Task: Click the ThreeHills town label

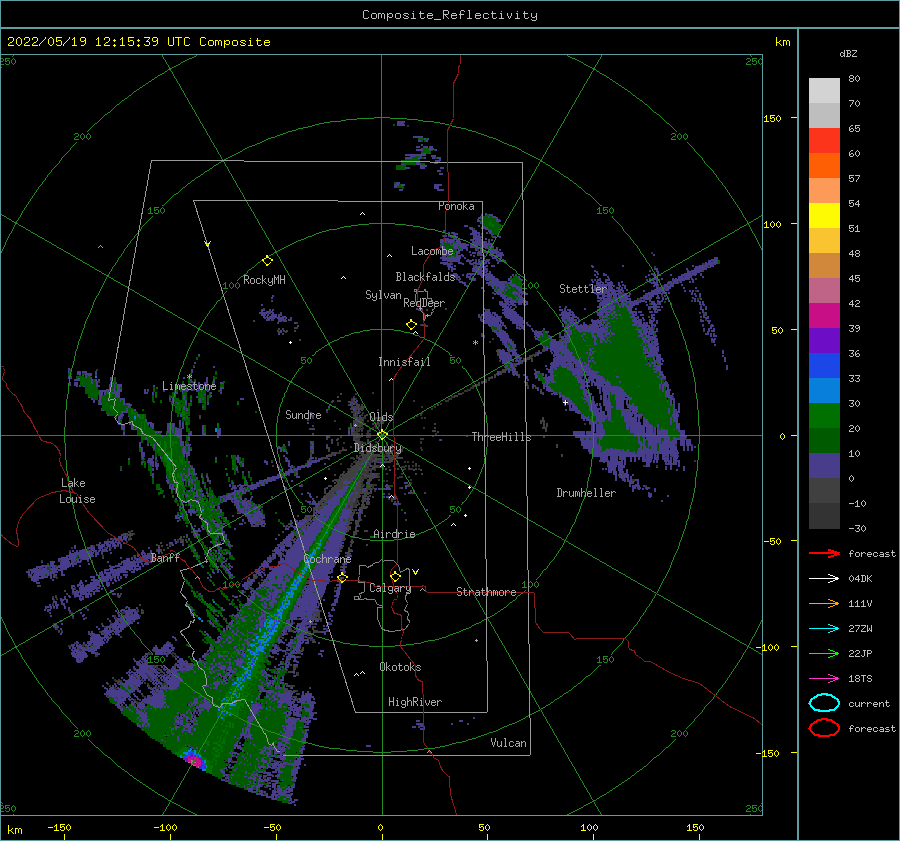Action: (501, 437)
